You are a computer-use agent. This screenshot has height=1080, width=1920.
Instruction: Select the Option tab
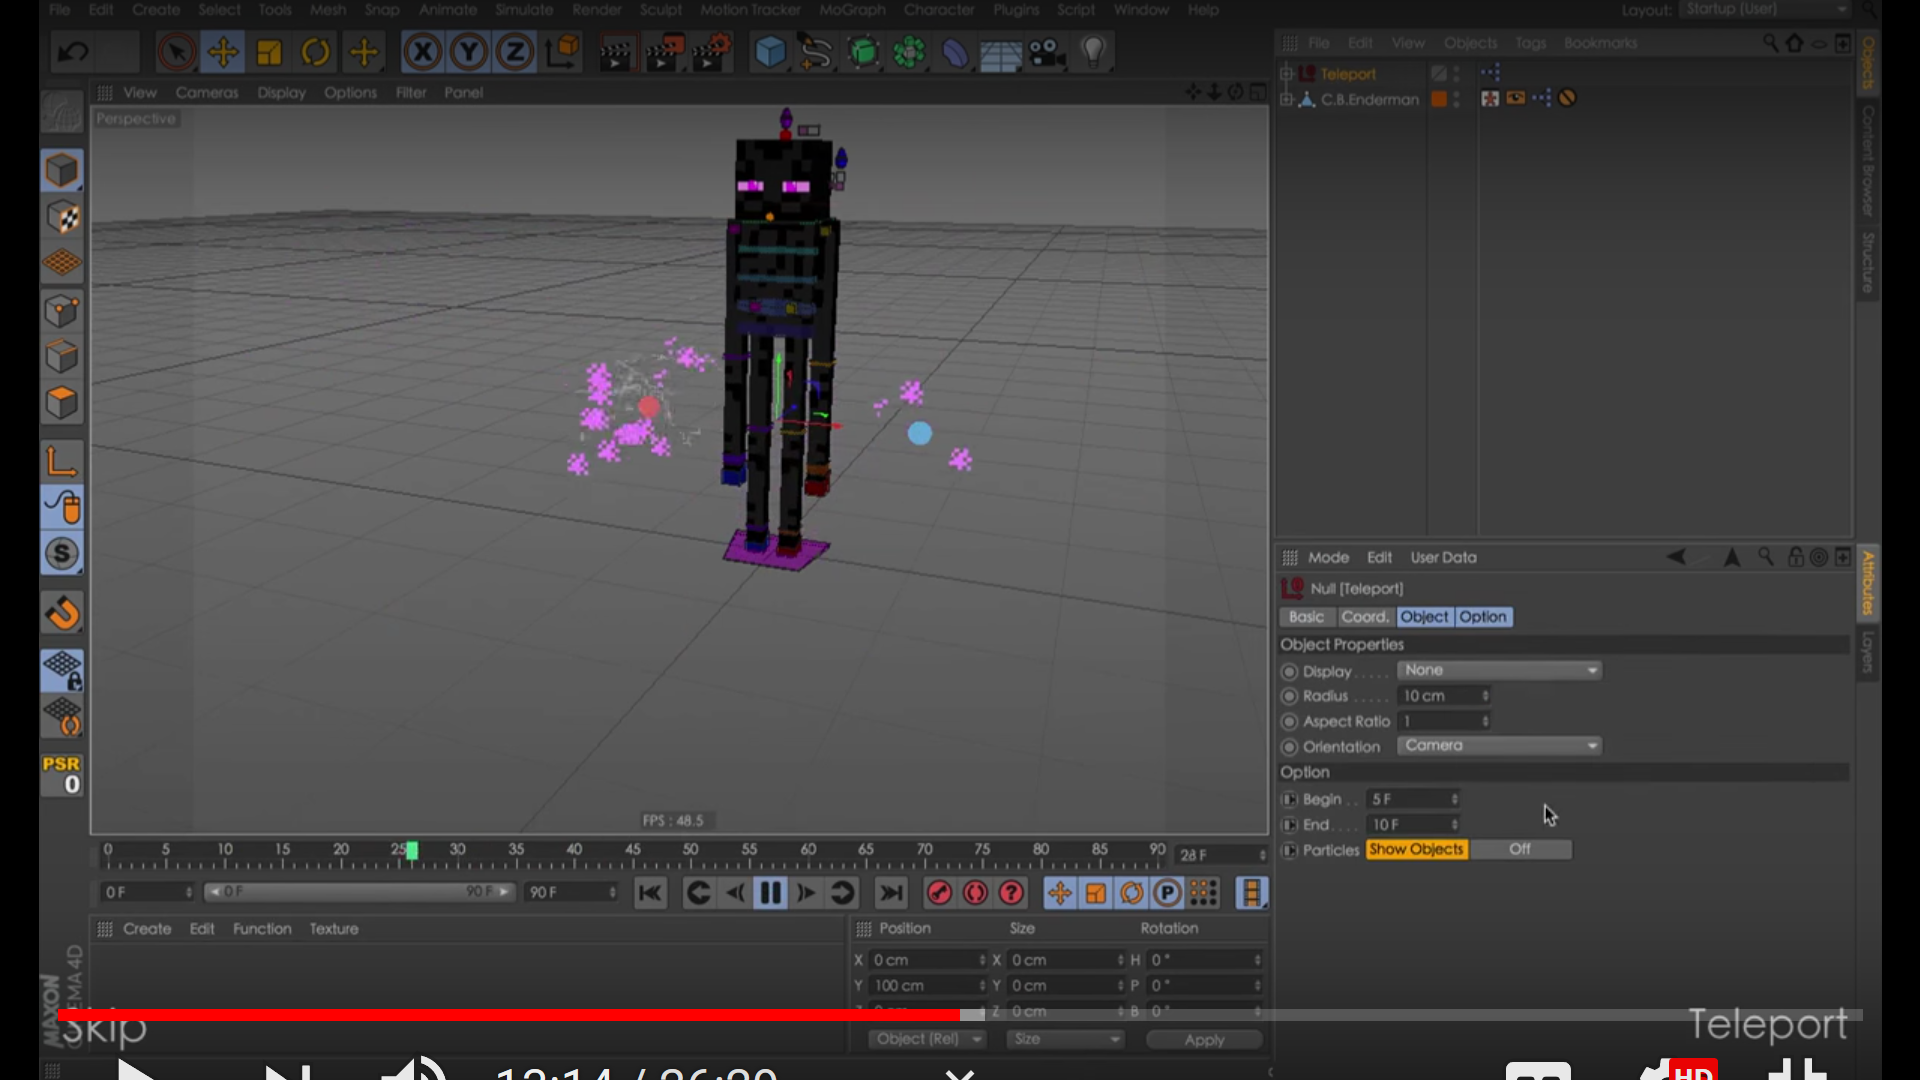point(1483,617)
